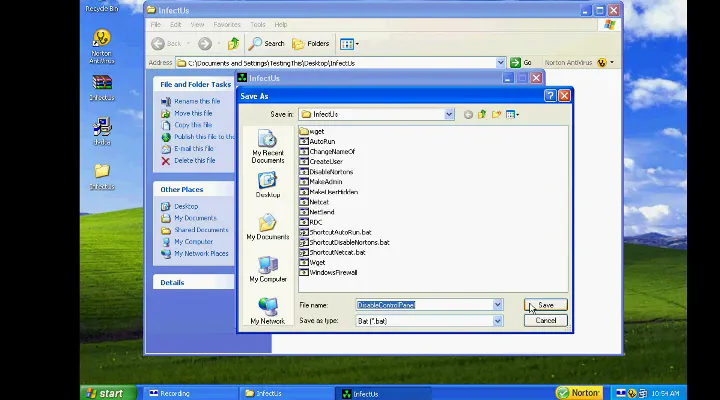This screenshot has width=720, height=400.
Task: Open Help menu in Explorer window
Action: [281, 25]
